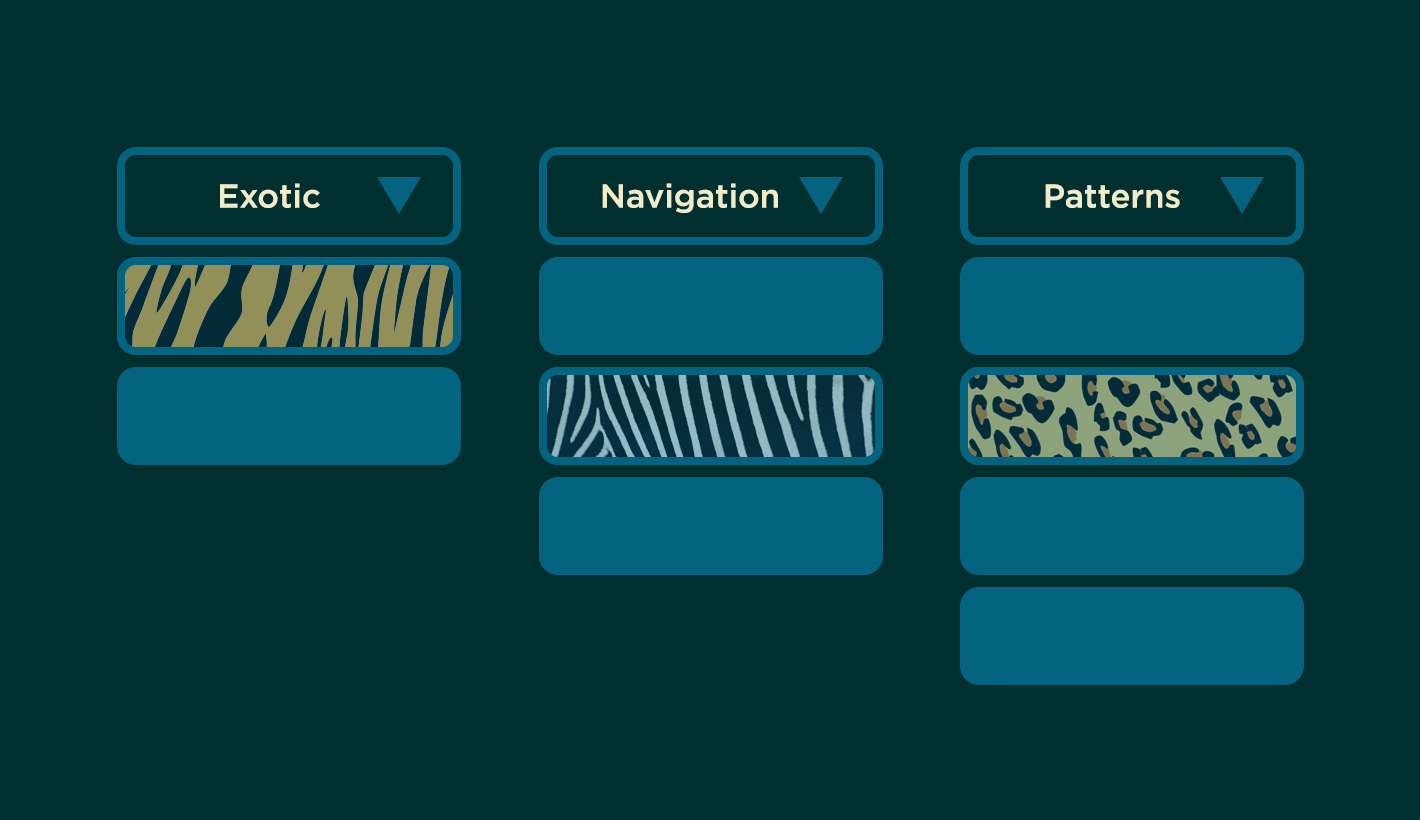1420x820 pixels.
Task: Click the triangle arrow beside Navigation
Action: (820, 194)
